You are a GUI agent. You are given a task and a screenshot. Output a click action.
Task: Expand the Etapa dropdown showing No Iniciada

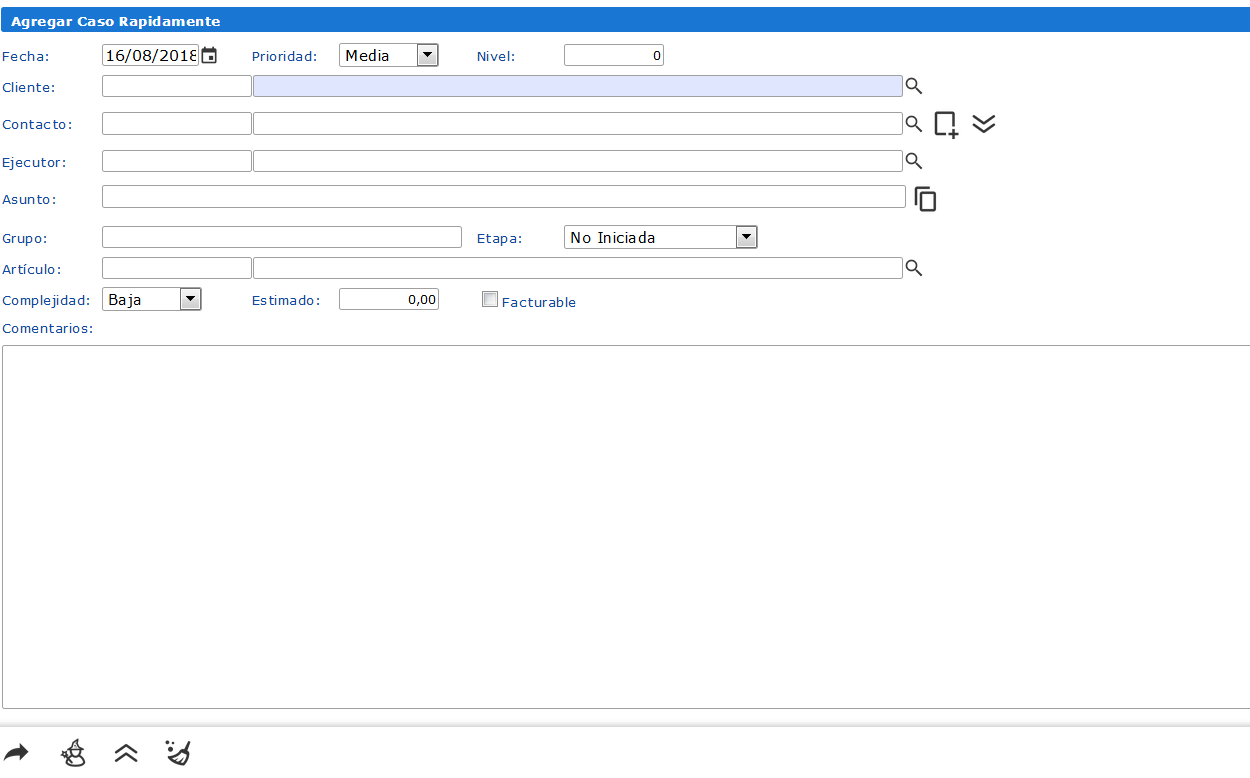pyautogui.click(x=746, y=237)
